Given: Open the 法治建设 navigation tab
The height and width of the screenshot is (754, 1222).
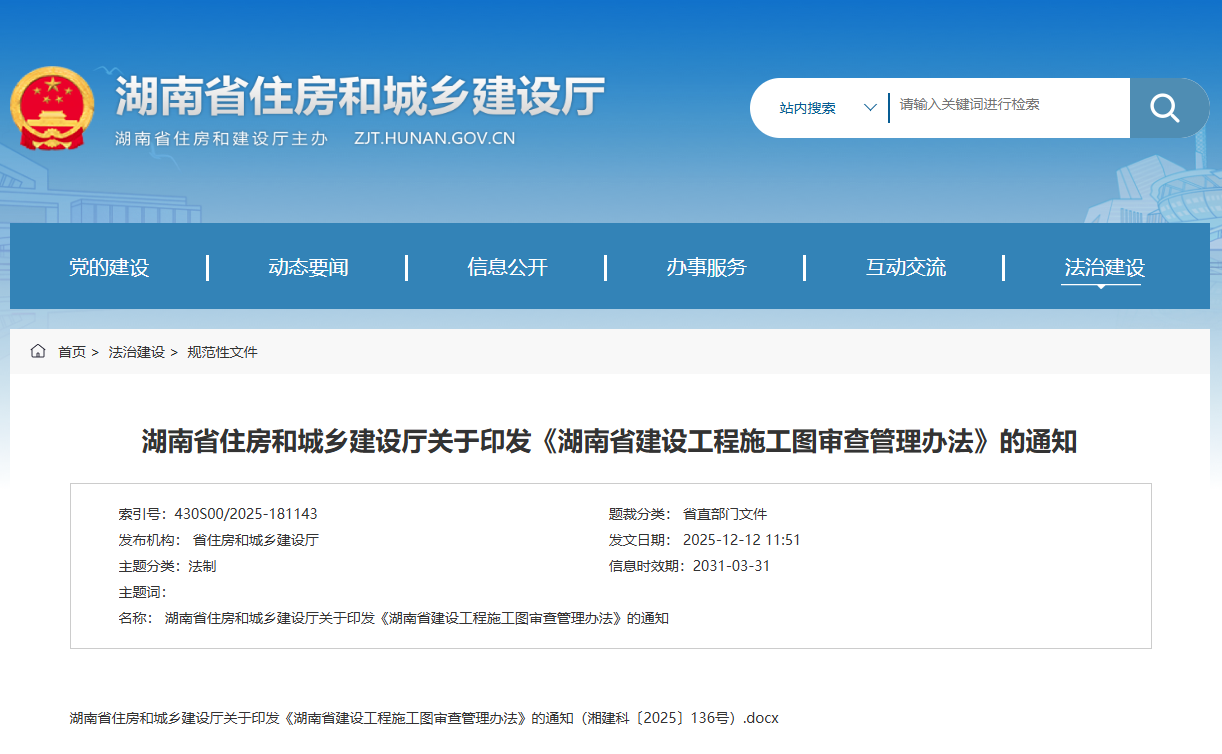Looking at the screenshot, I should point(1105,267).
